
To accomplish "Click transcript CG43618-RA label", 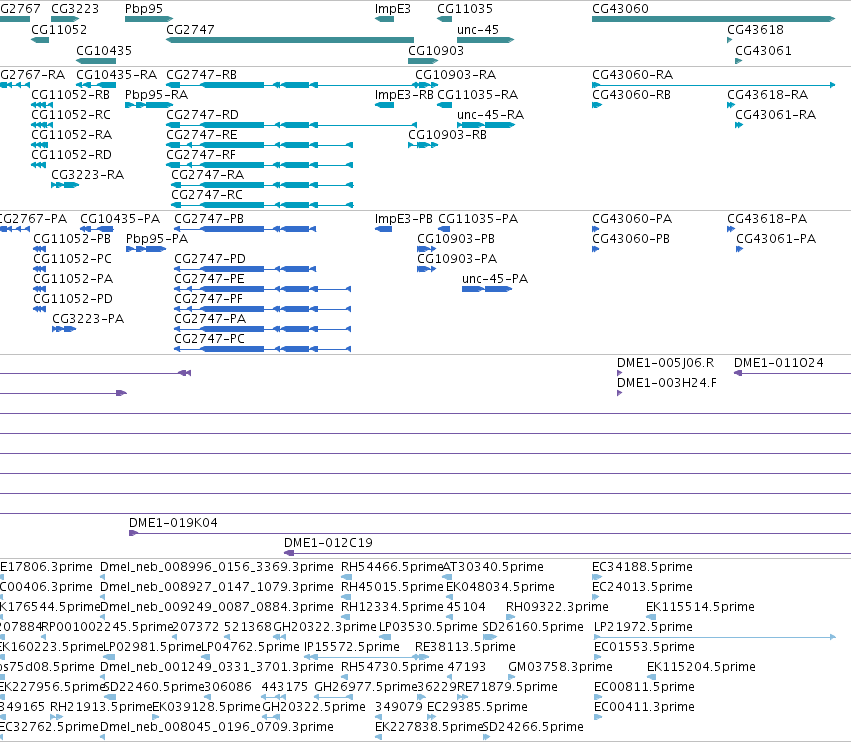I will point(768,94).
